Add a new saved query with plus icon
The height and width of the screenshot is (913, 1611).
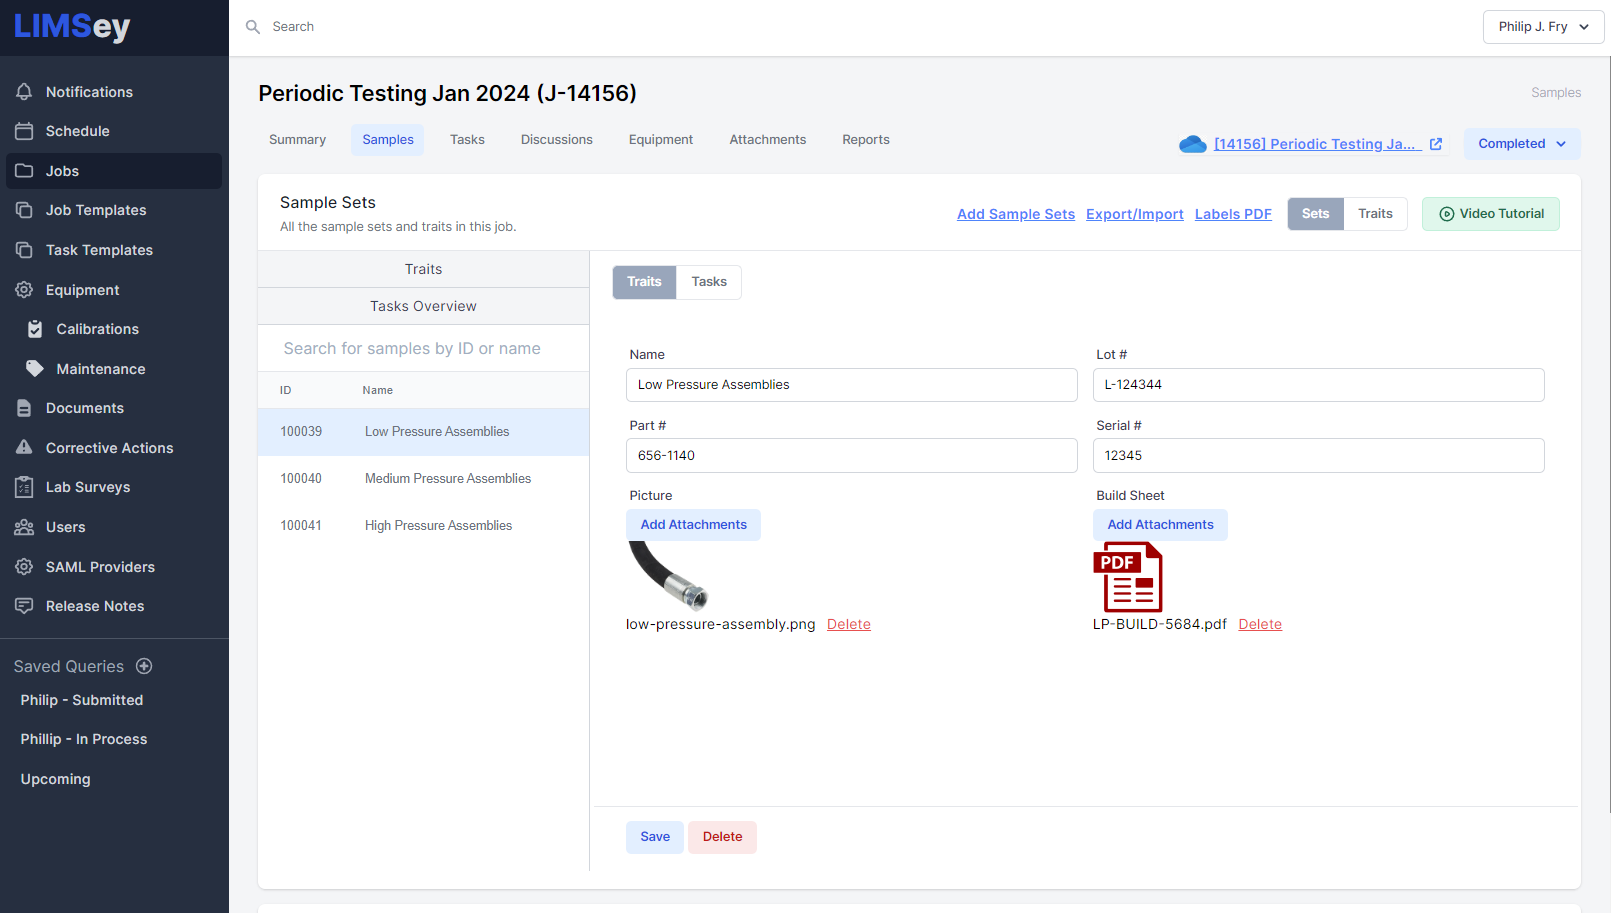(144, 666)
